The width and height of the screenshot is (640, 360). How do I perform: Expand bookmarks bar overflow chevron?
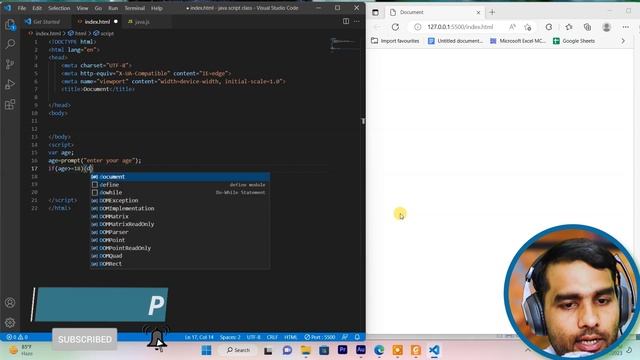click(x=623, y=41)
